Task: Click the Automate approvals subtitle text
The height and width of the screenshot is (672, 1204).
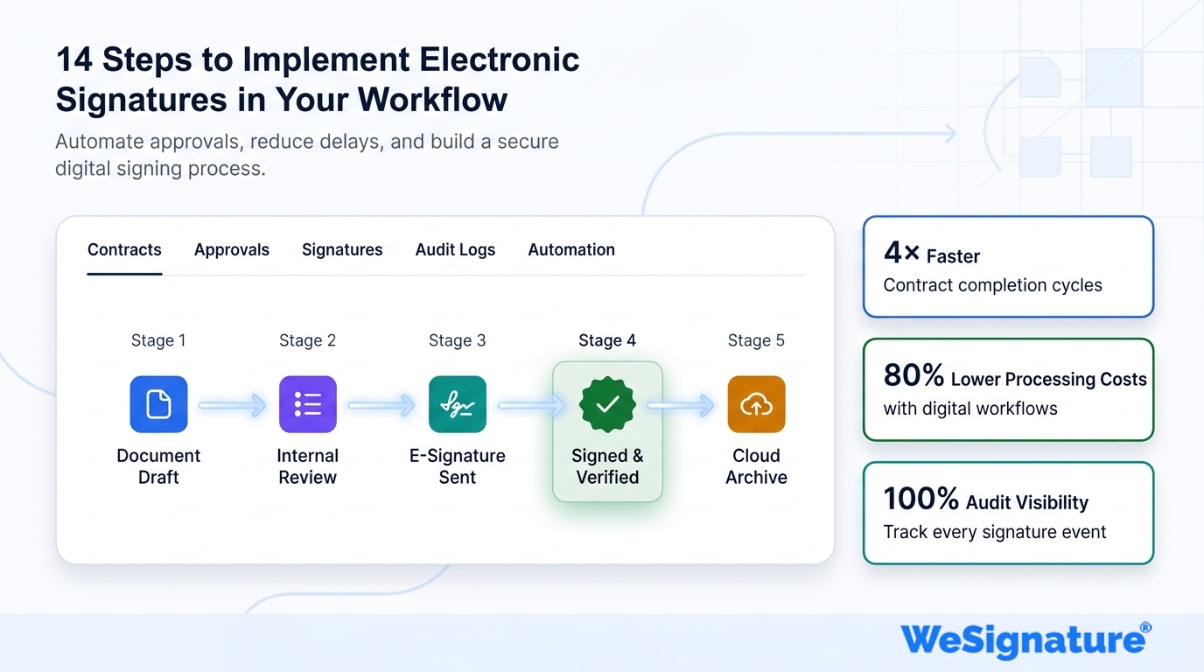Action: coord(307,155)
